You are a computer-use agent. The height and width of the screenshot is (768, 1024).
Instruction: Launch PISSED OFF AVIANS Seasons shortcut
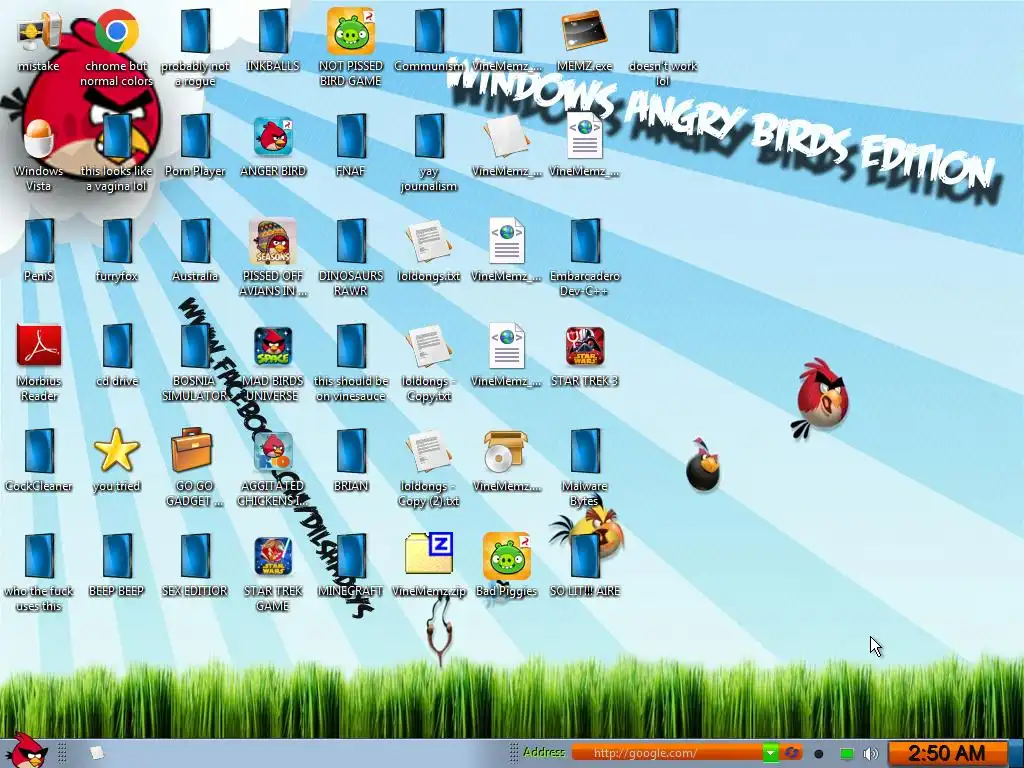pyautogui.click(x=273, y=242)
